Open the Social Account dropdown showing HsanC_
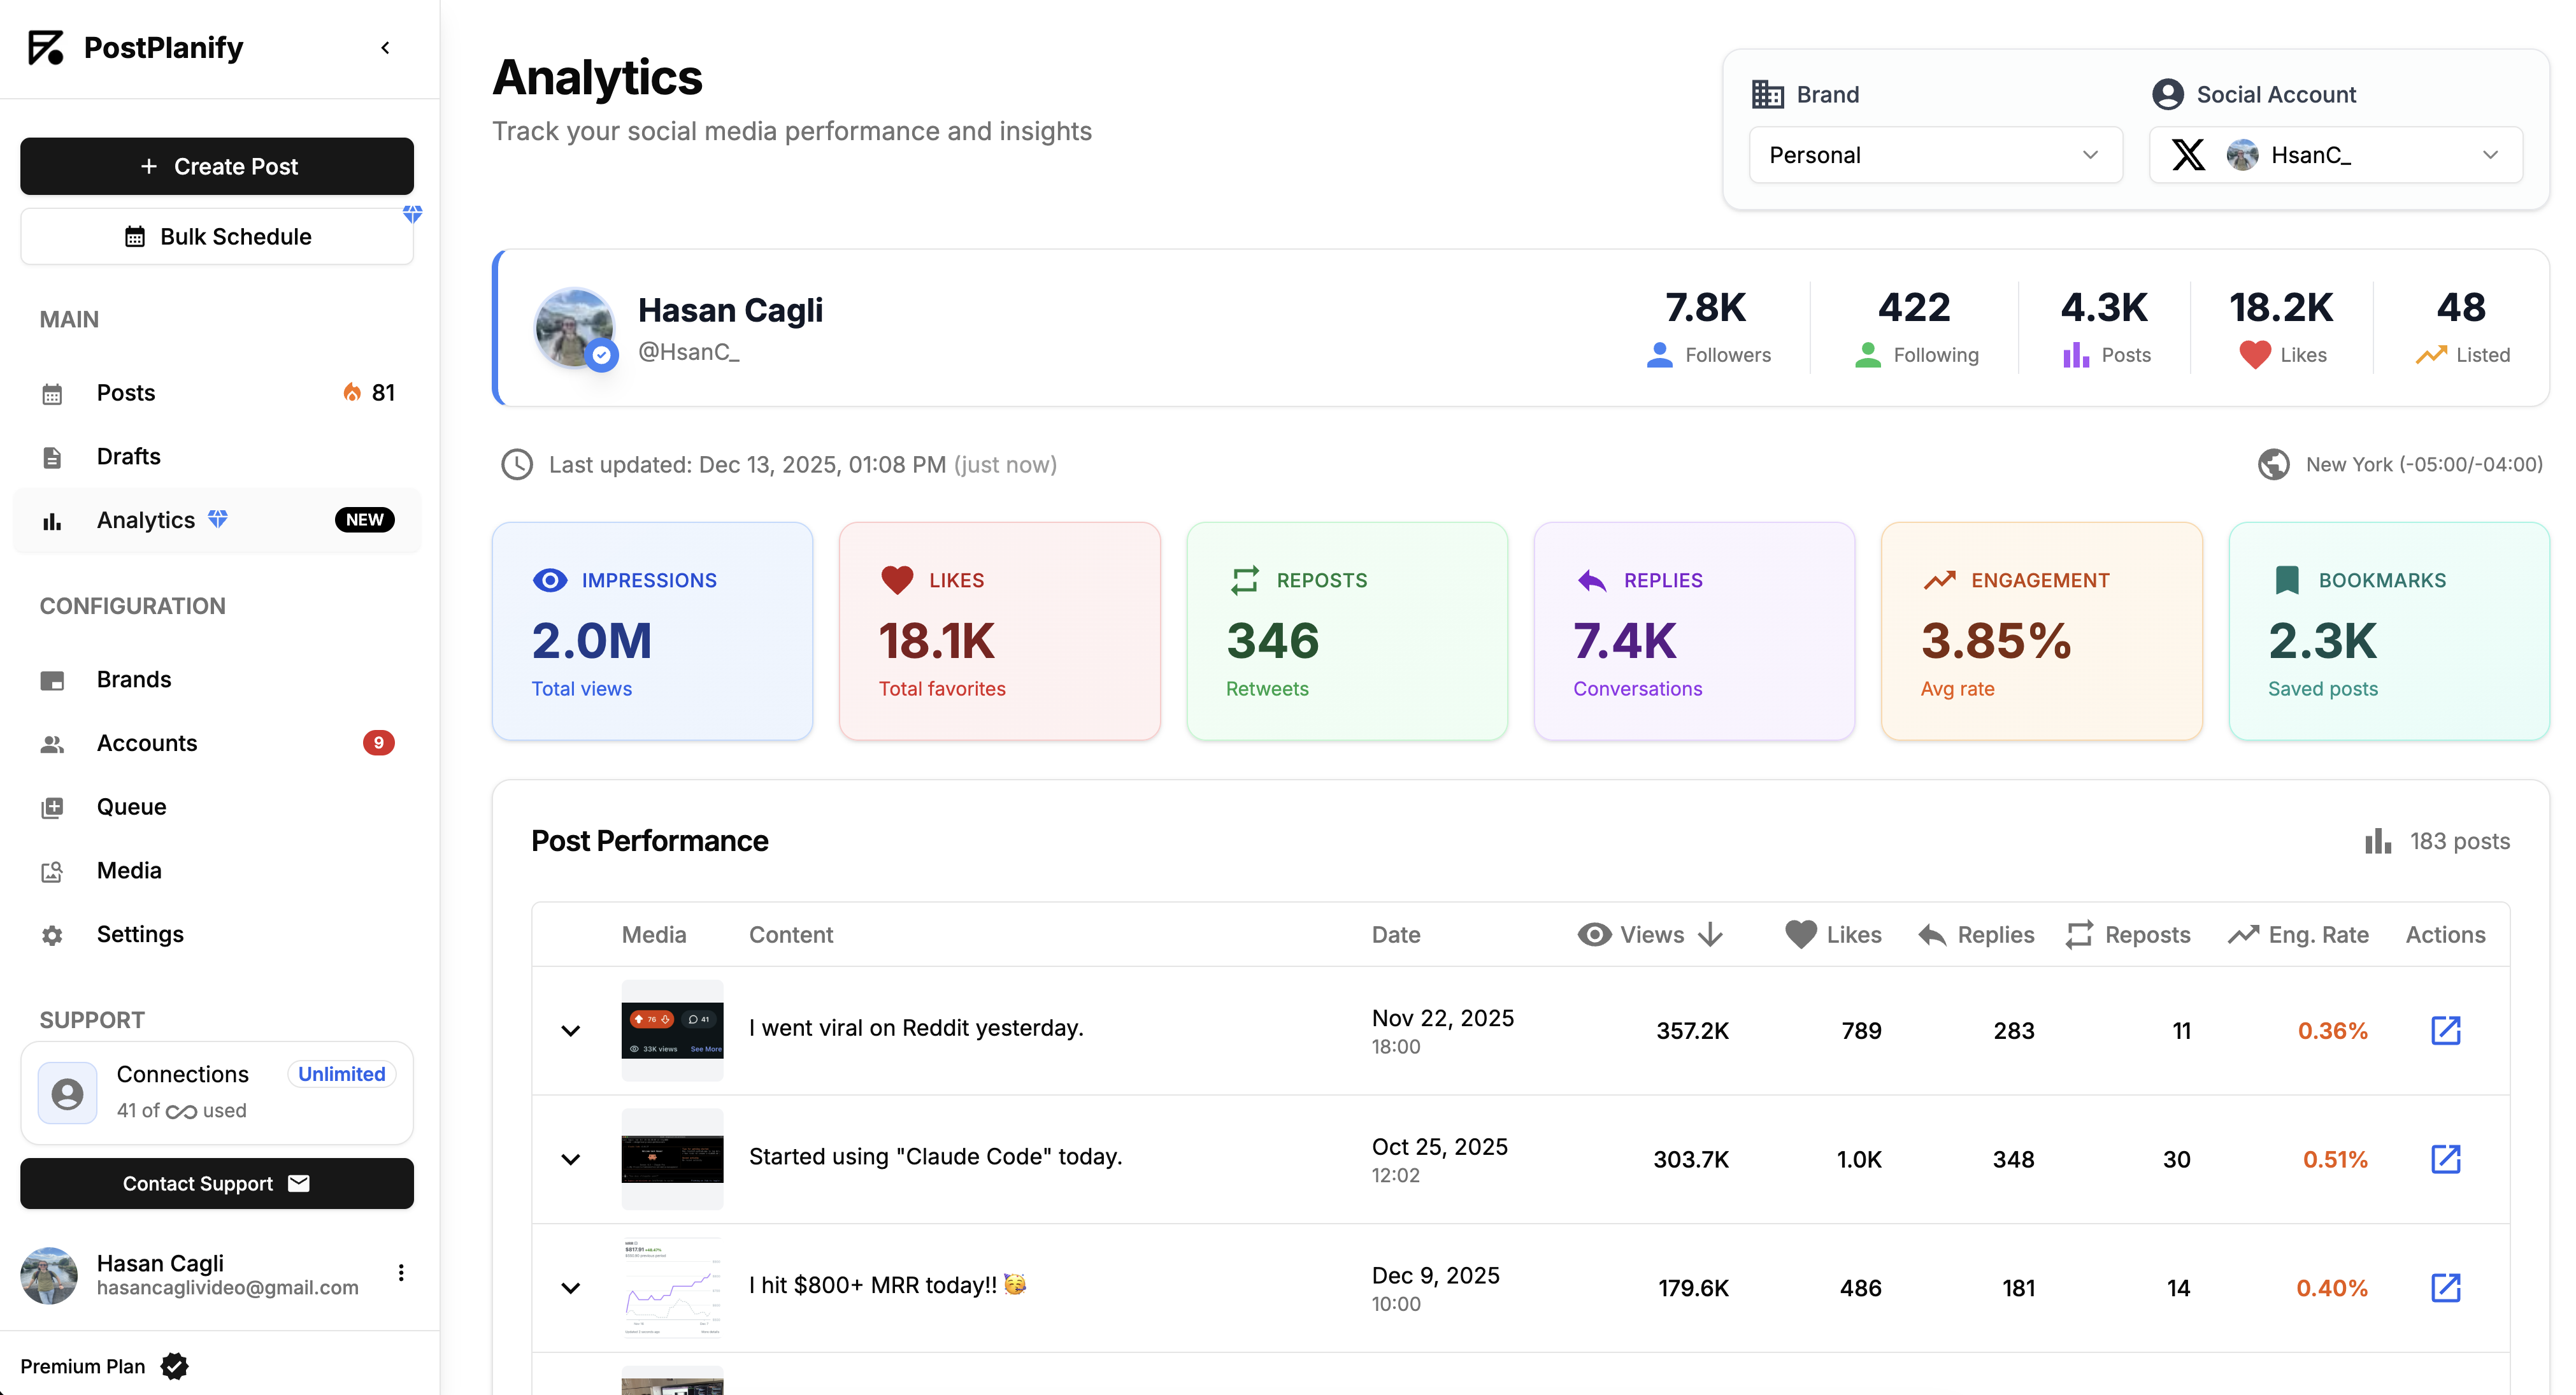Image resolution: width=2576 pixels, height=1395 pixels. click(2335, 155)
